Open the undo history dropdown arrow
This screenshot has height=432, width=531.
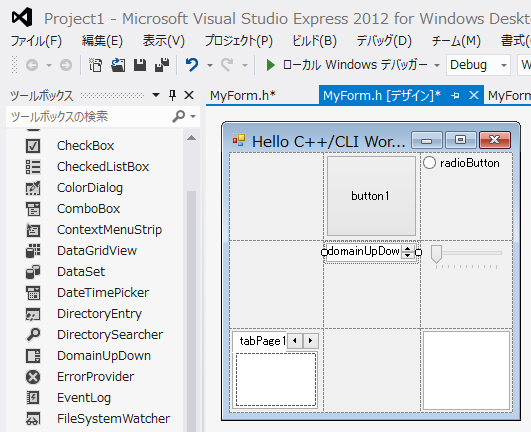(x=210, y=65)
